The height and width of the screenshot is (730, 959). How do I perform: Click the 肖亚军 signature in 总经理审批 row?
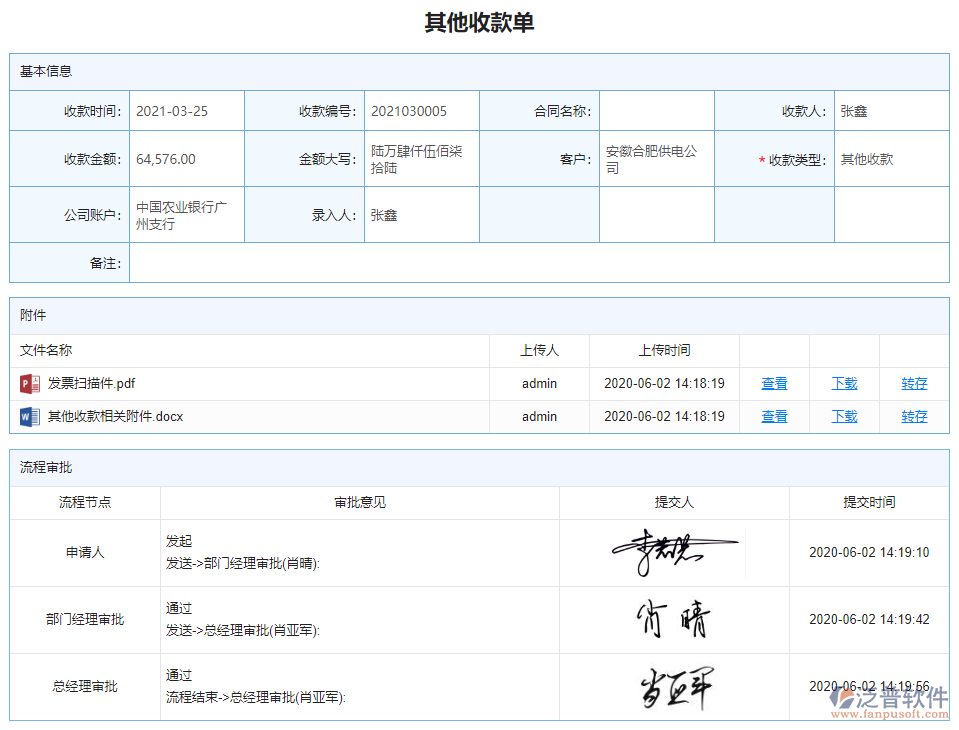click(674, 686)
